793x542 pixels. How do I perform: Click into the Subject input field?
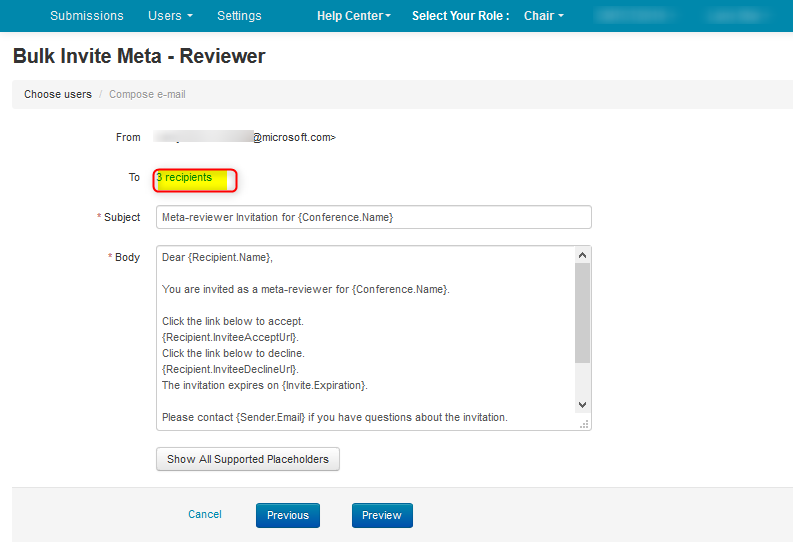[x=374, y=217]
